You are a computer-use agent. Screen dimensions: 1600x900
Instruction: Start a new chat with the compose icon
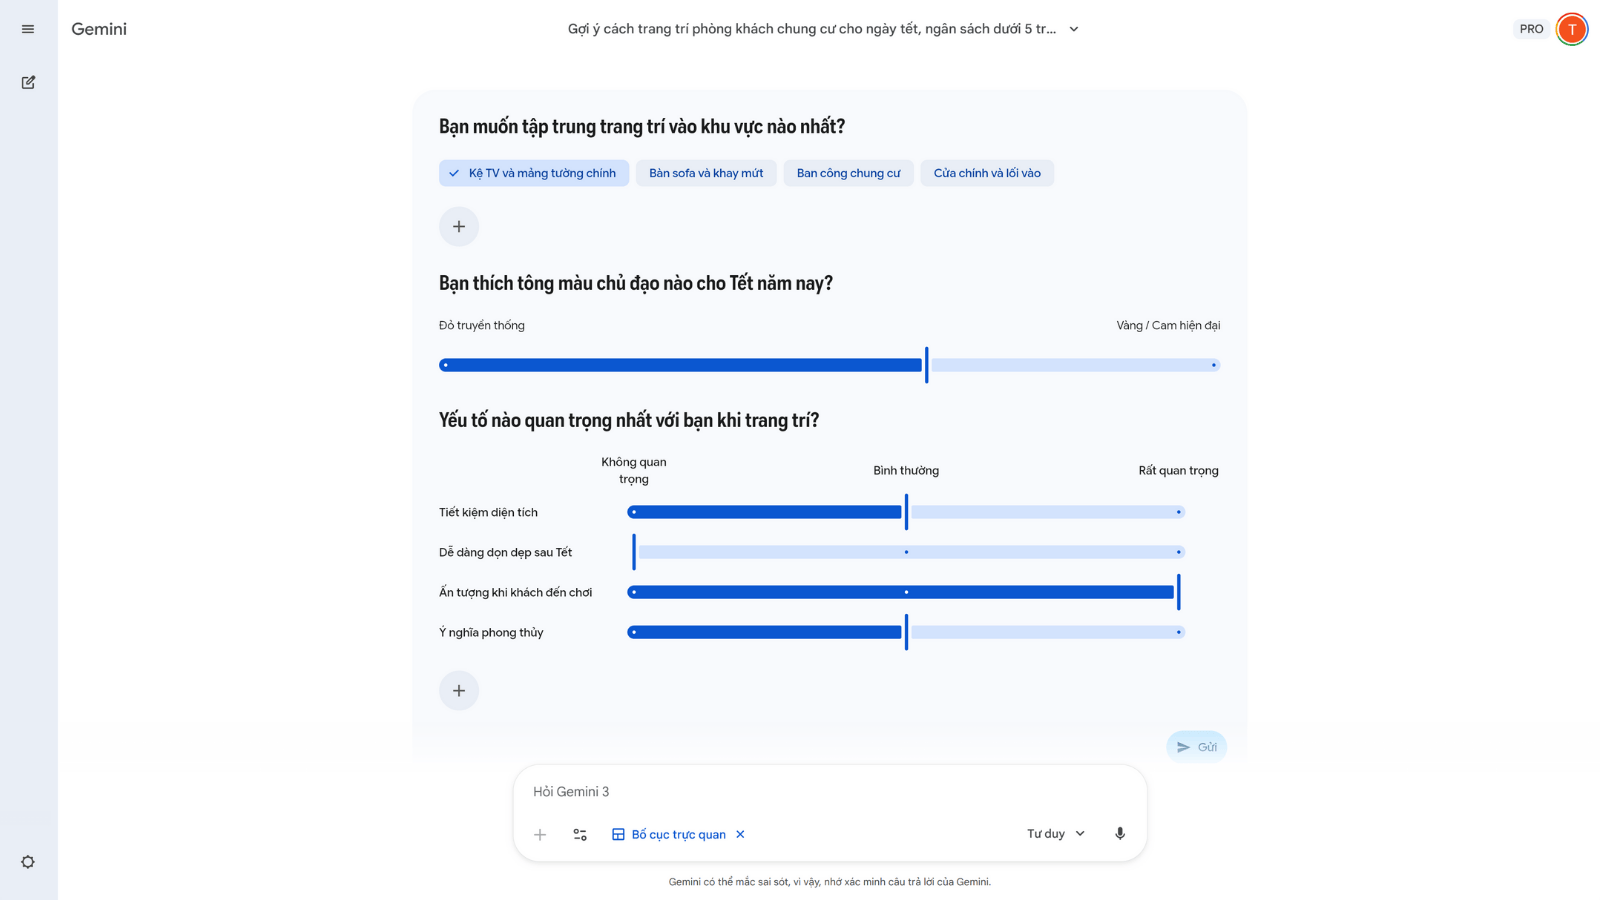pyautogui.click(x=27, y=82)
